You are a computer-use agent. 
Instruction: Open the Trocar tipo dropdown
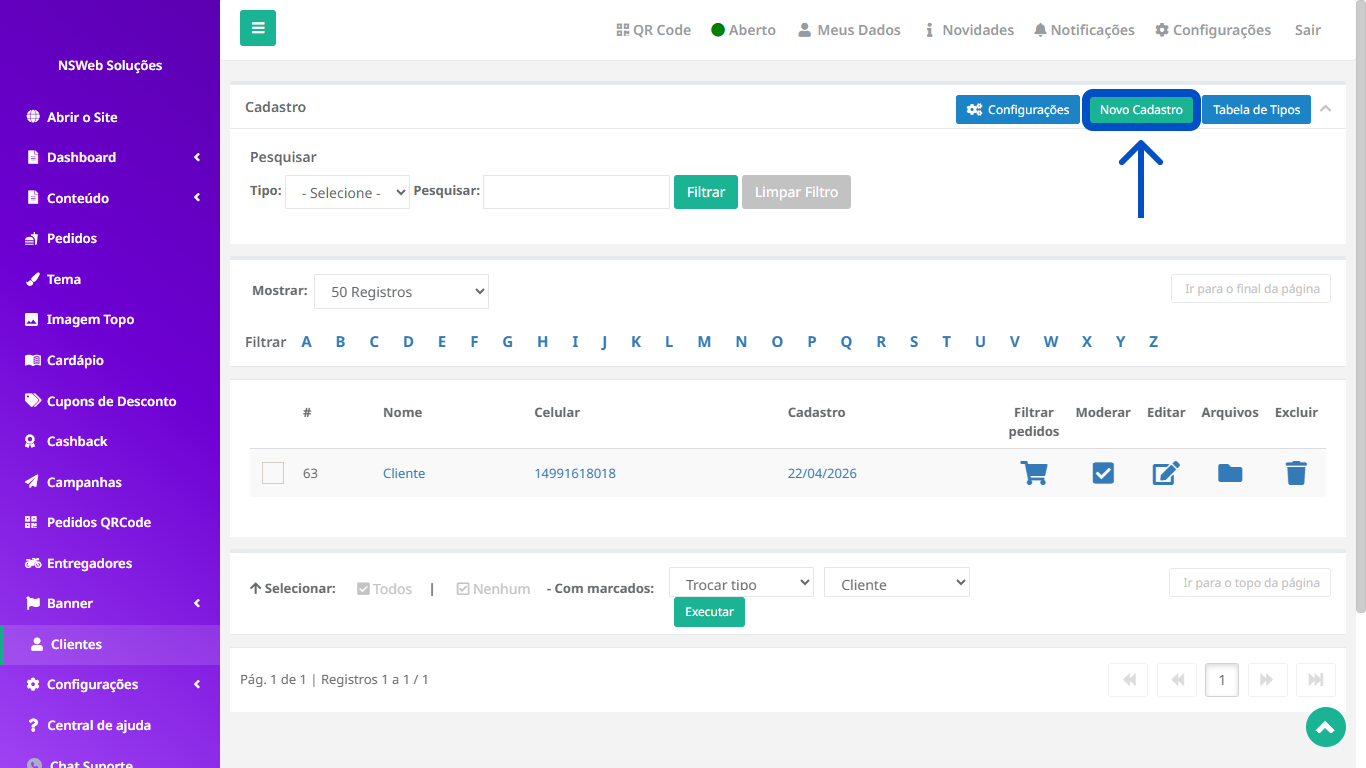point(742,582)
